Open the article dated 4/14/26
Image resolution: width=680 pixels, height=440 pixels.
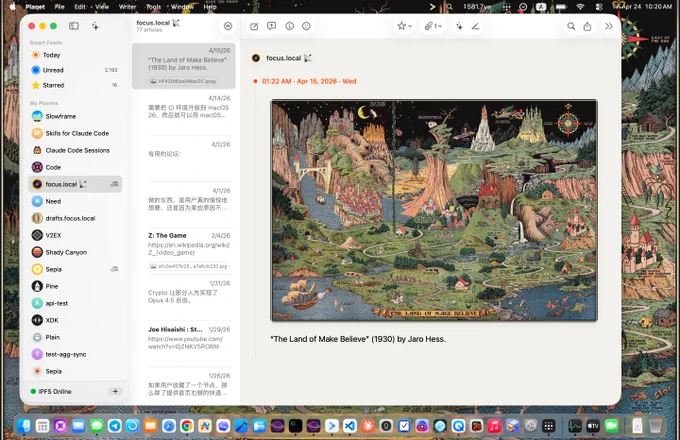[184, 112]
